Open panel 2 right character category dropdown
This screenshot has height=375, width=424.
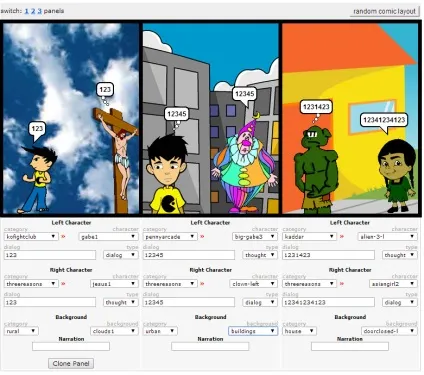pyautogui.click(x=170, y=284)
